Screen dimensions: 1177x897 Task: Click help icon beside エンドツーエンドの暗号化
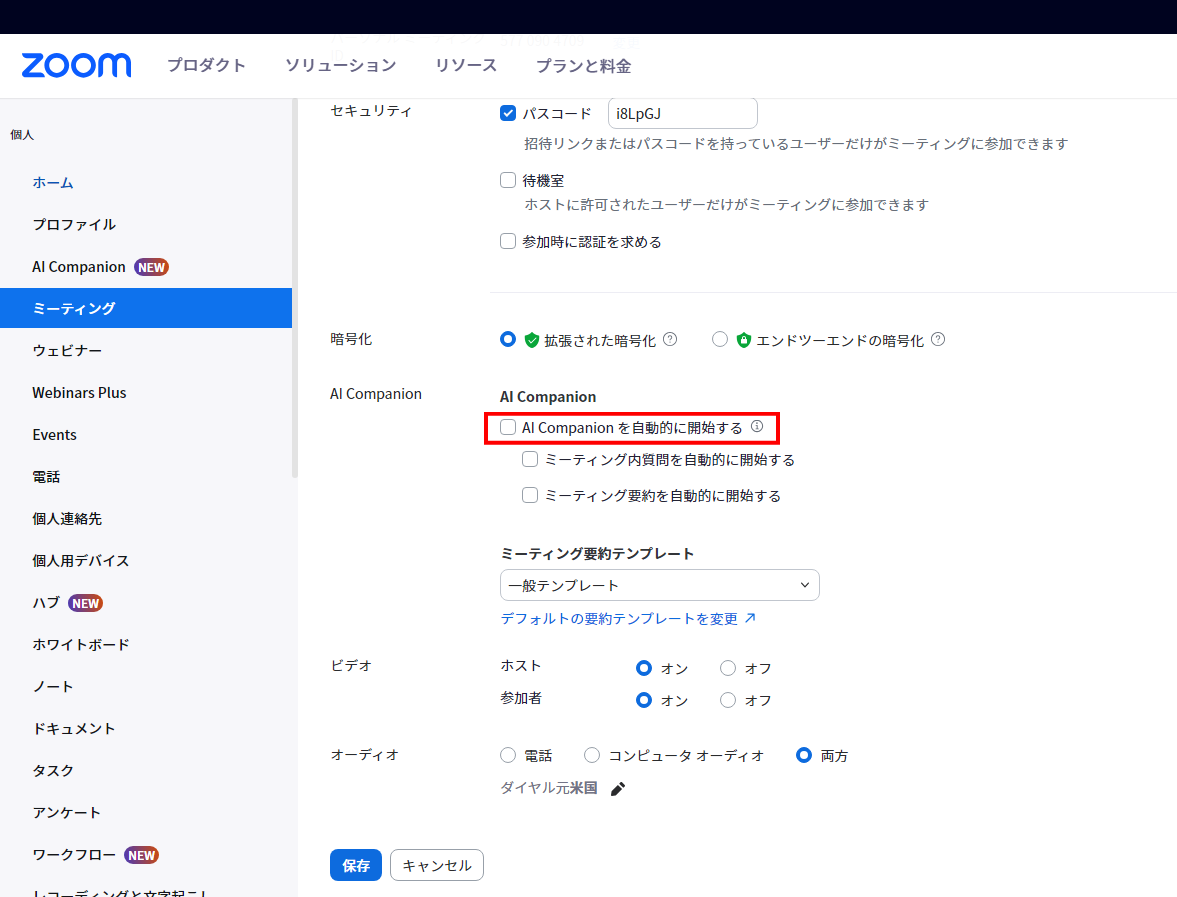coord(938,340)
